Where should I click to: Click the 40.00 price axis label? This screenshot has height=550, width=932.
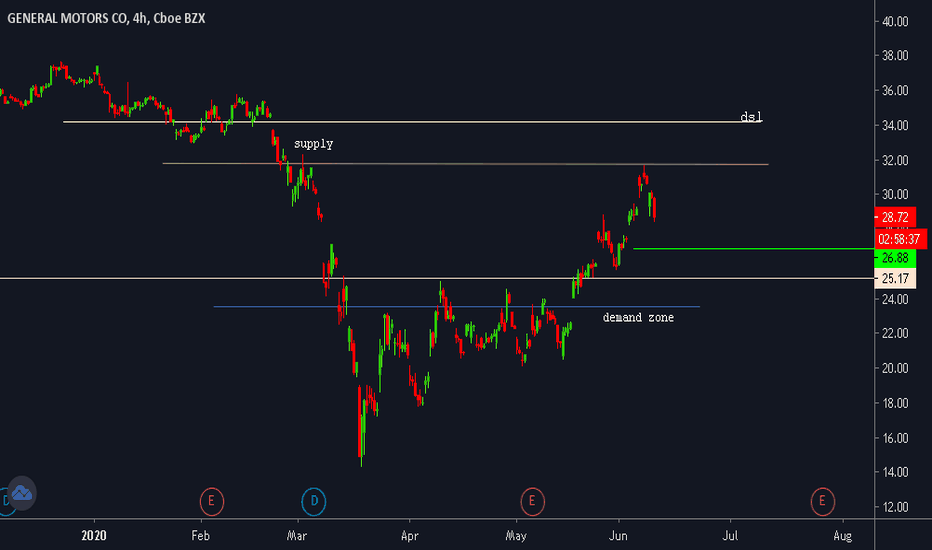[895, 21]
